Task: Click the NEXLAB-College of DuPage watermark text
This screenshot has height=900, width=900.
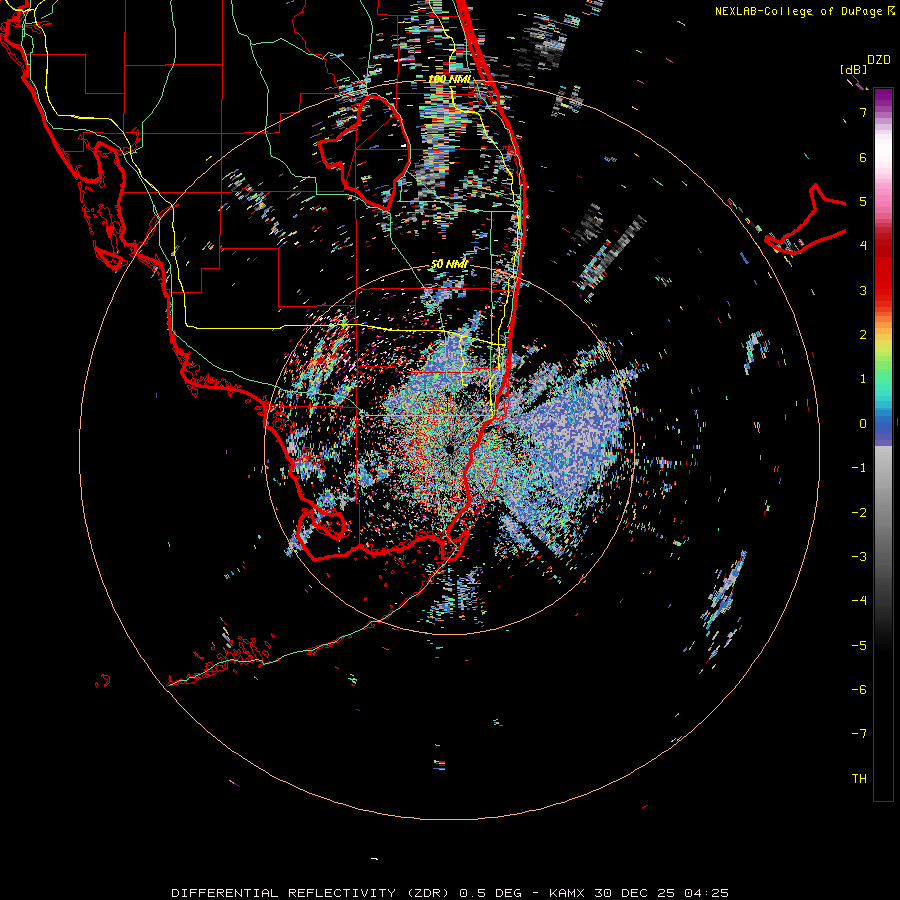Action: [x=805, y=11]
